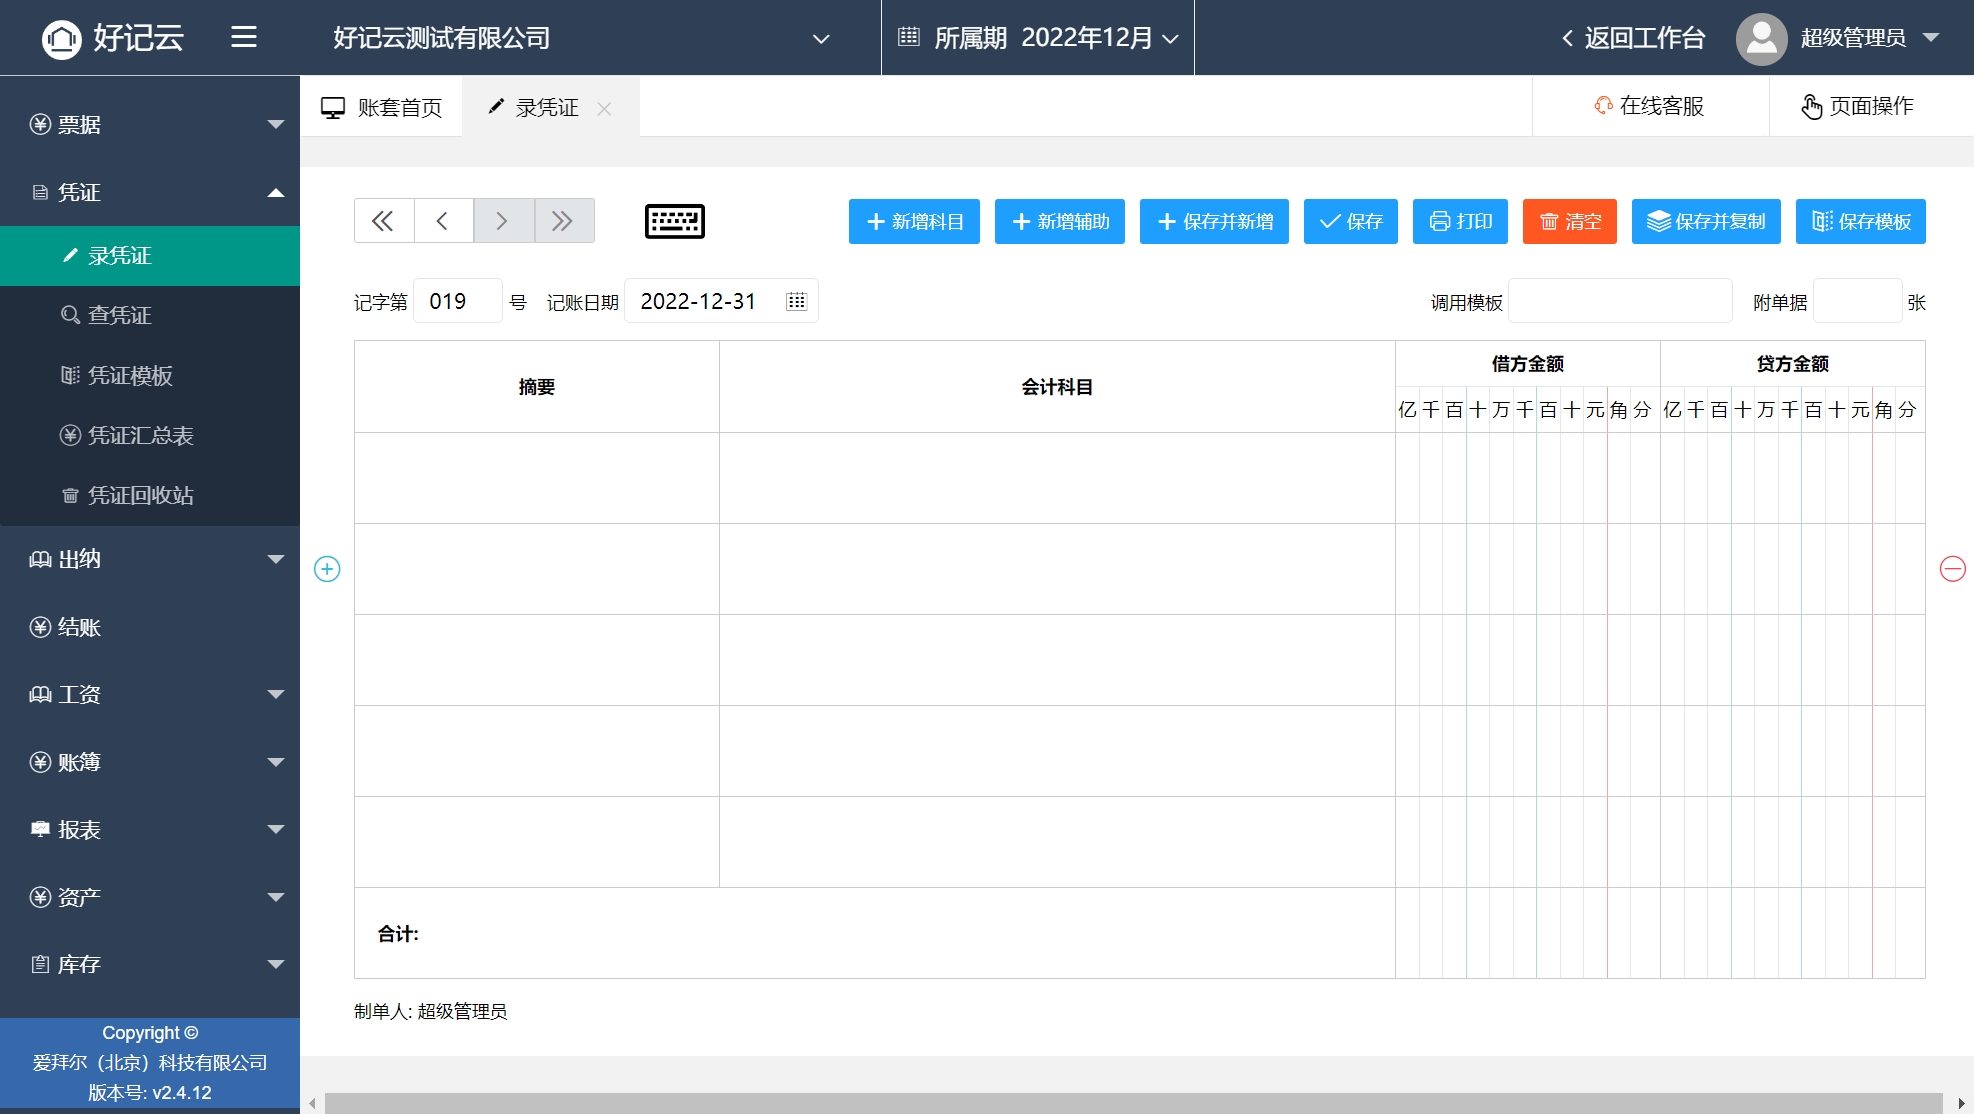The height and width of the screenshot is (1114, 1974).
Task: Click the 附单据 count input field
Action: coord(1857,301)
